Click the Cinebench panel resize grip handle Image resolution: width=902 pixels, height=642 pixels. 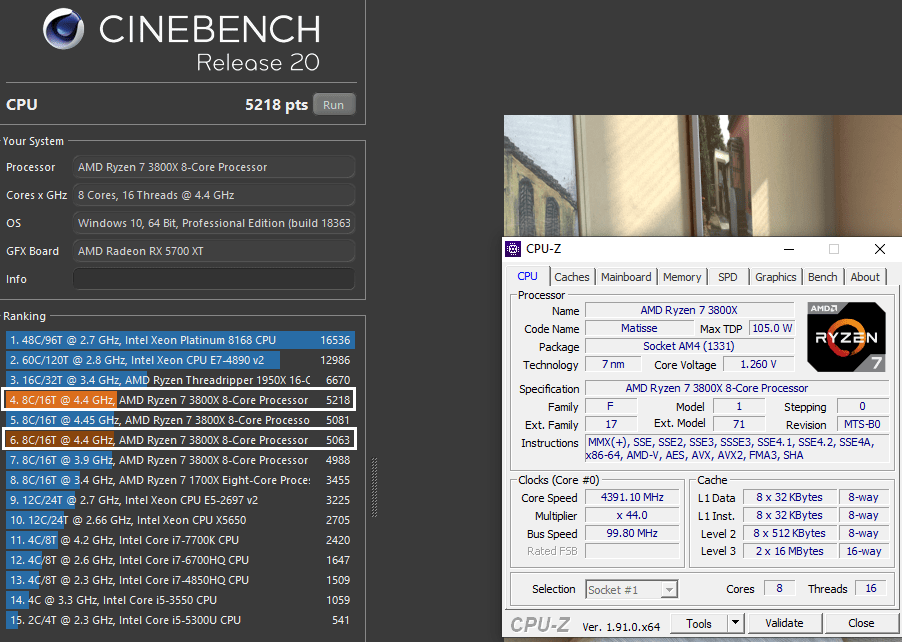pos(374,487)
